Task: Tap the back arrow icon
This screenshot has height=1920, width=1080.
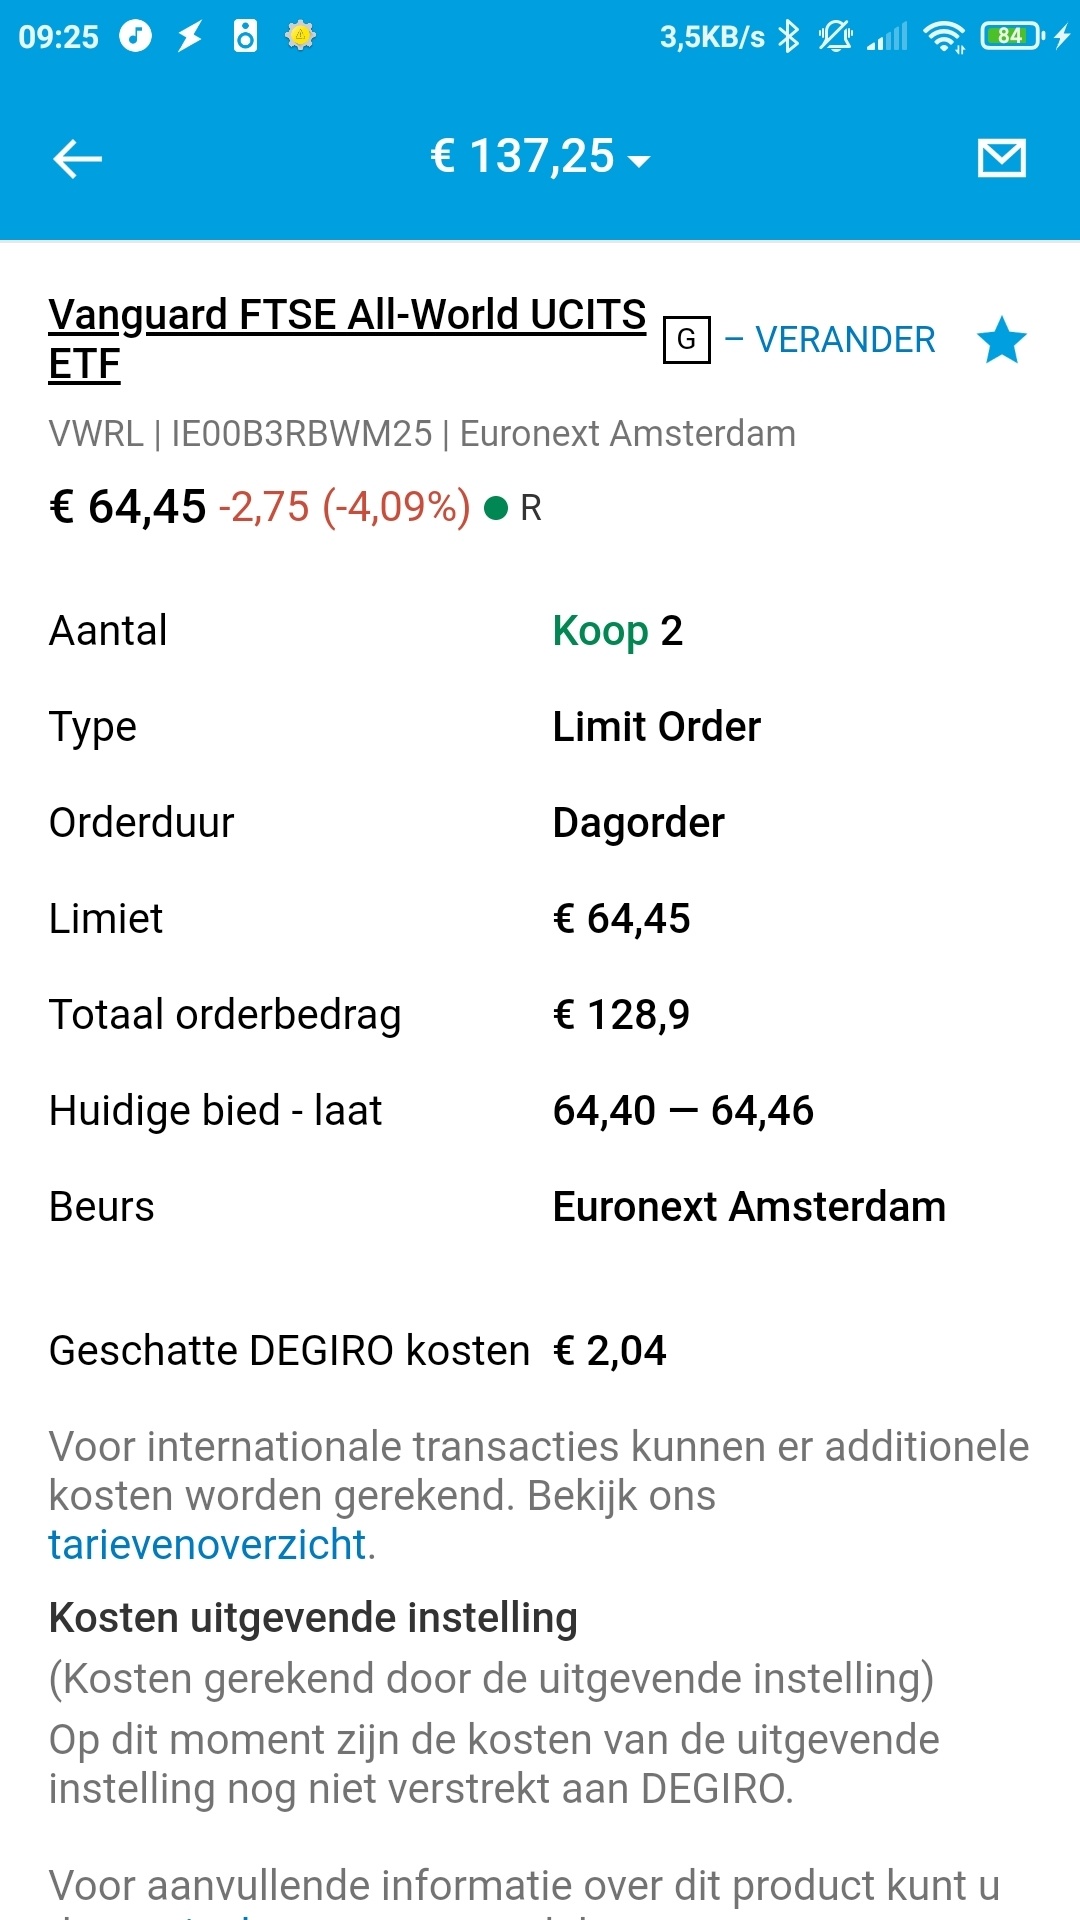Action: pos(77,159)
